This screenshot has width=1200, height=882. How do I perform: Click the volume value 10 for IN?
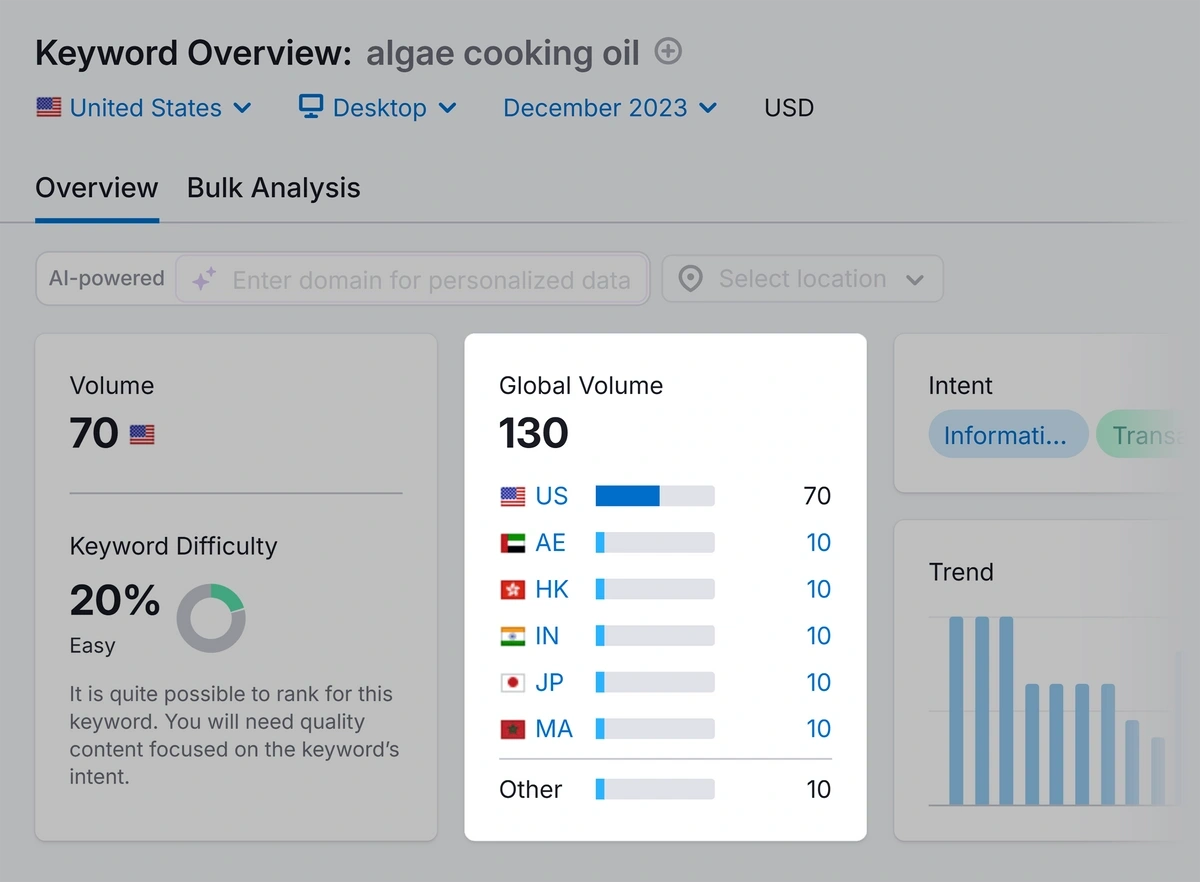[x=819, y=636]
